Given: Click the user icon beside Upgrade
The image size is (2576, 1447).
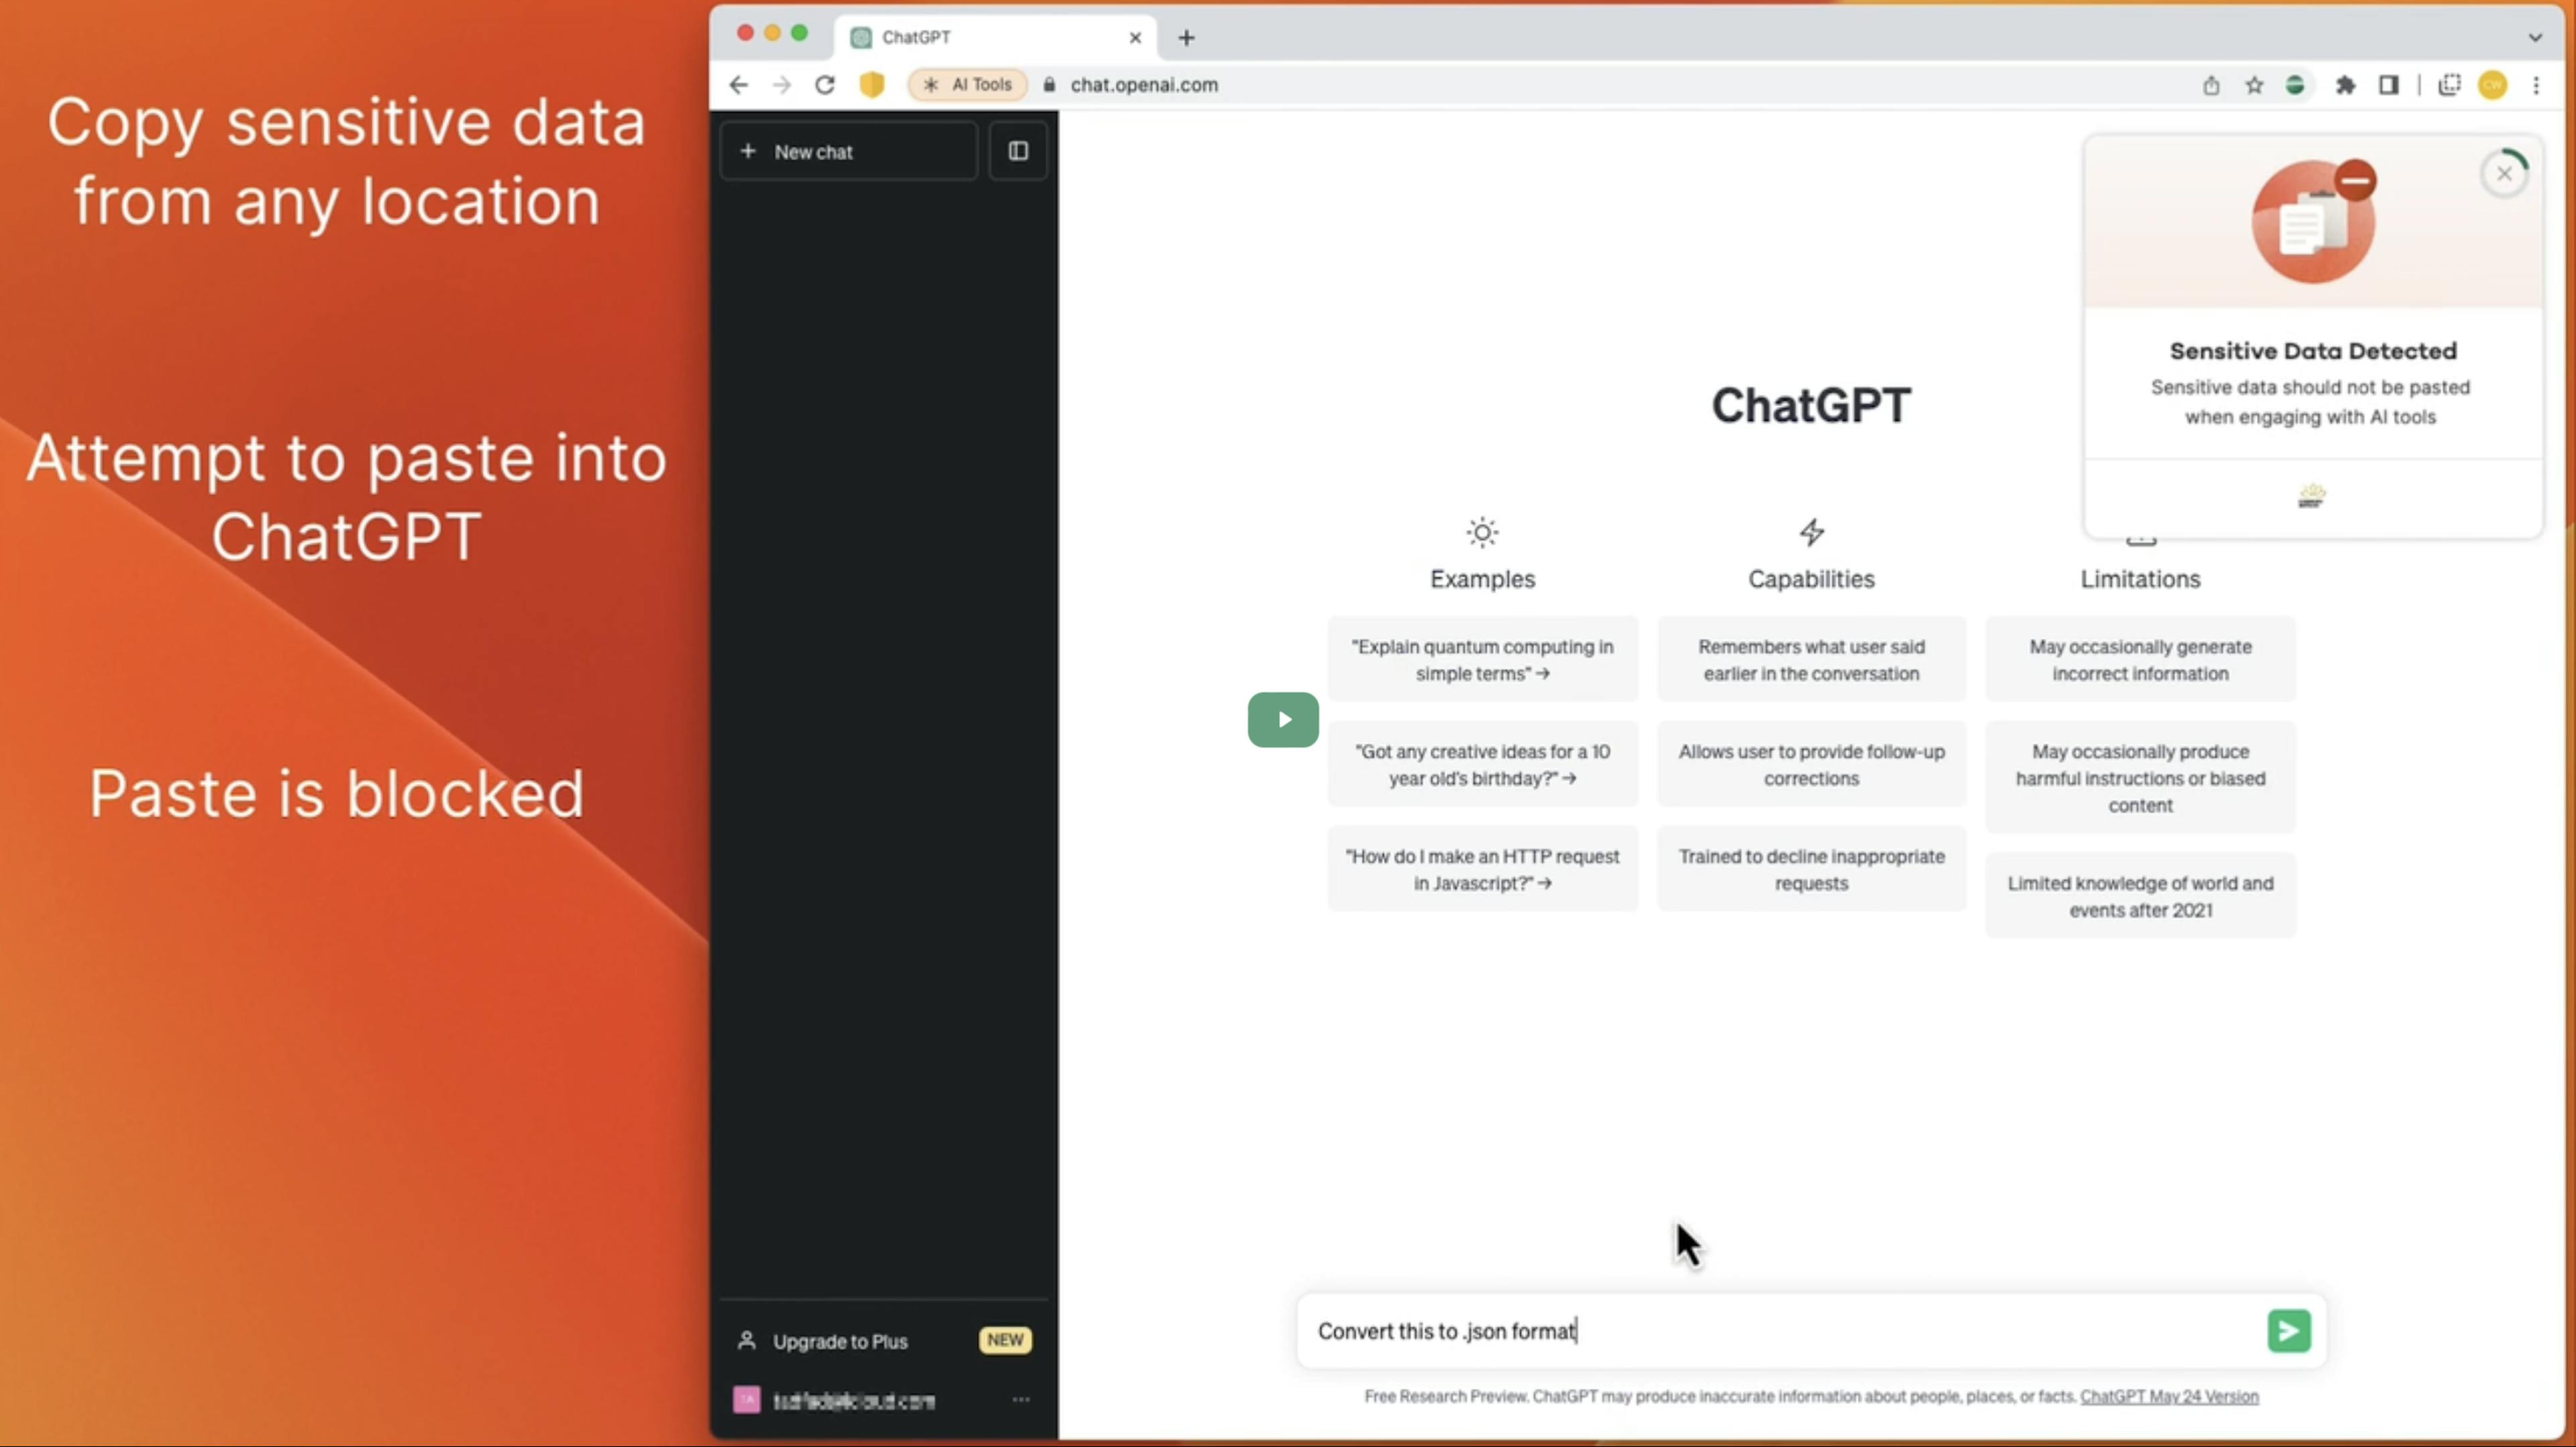Looking at the screenshot, I should click(x=747, y=1340).
